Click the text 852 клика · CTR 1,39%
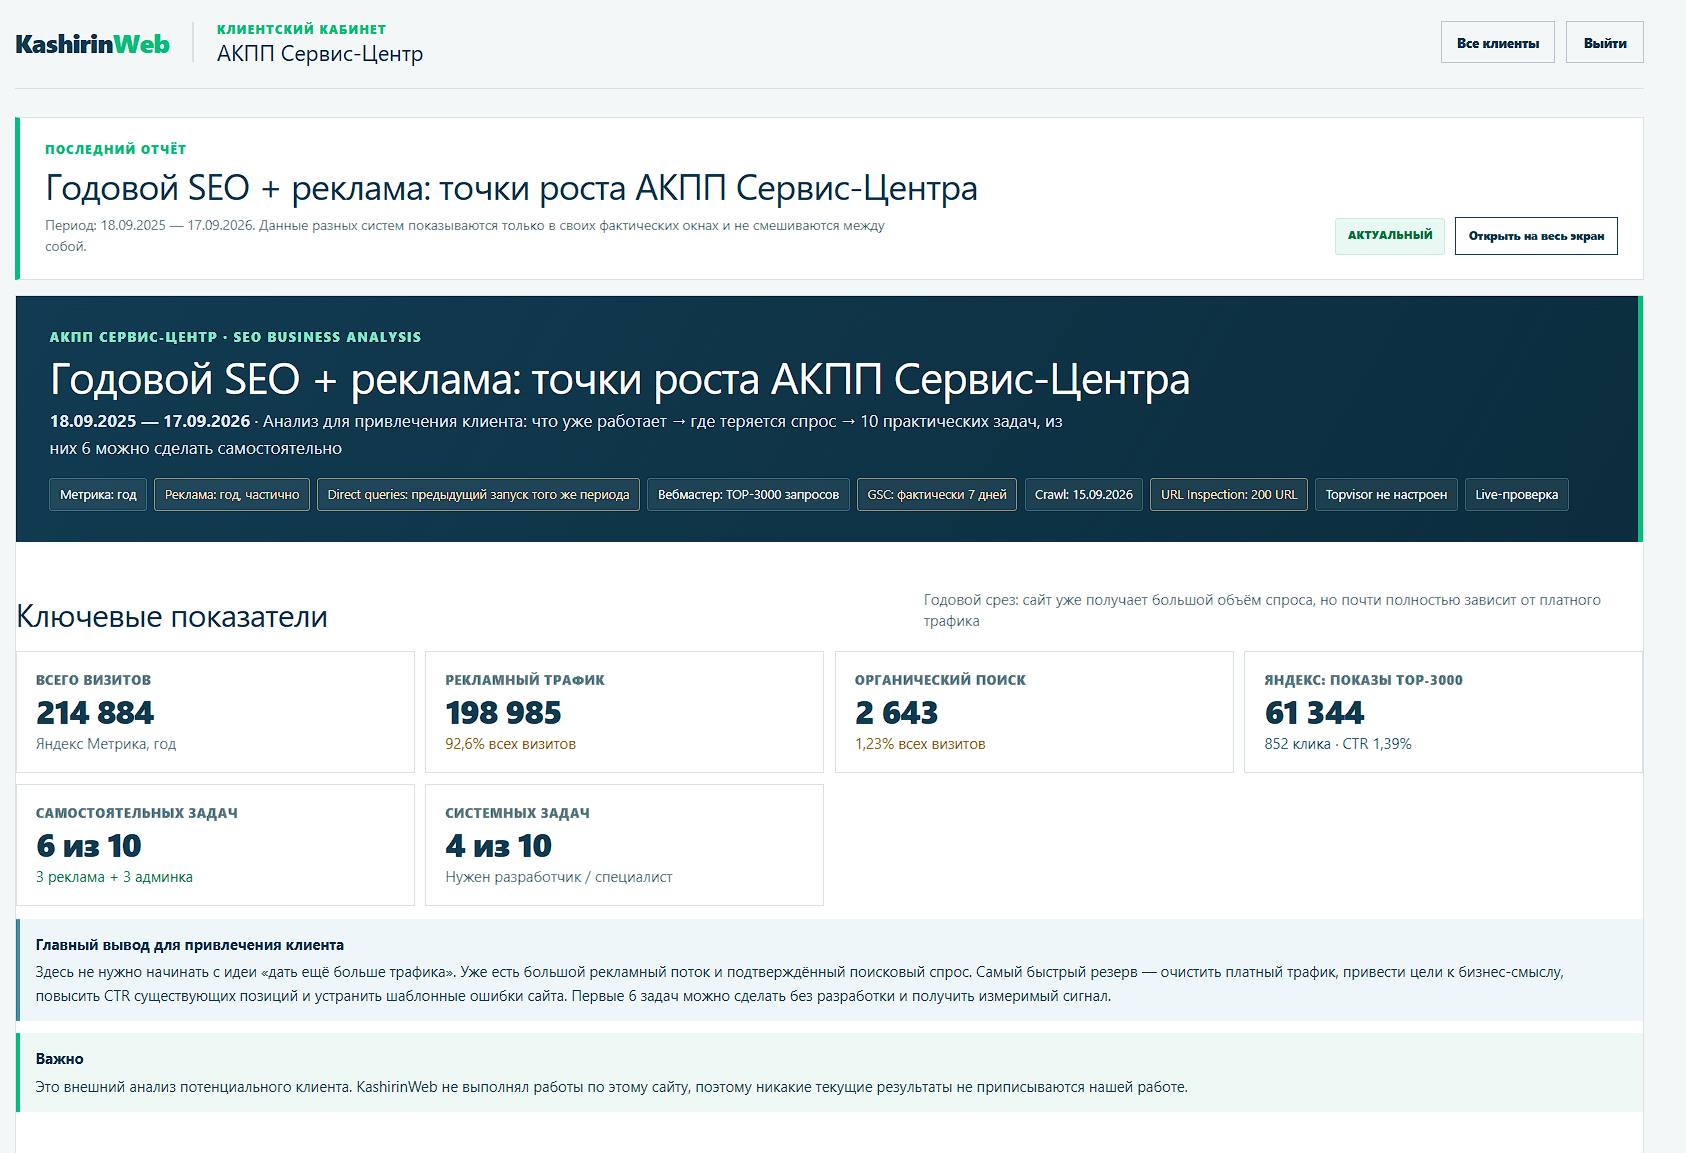The height and width of the screenshot is (1153, 1686). 1338,744
